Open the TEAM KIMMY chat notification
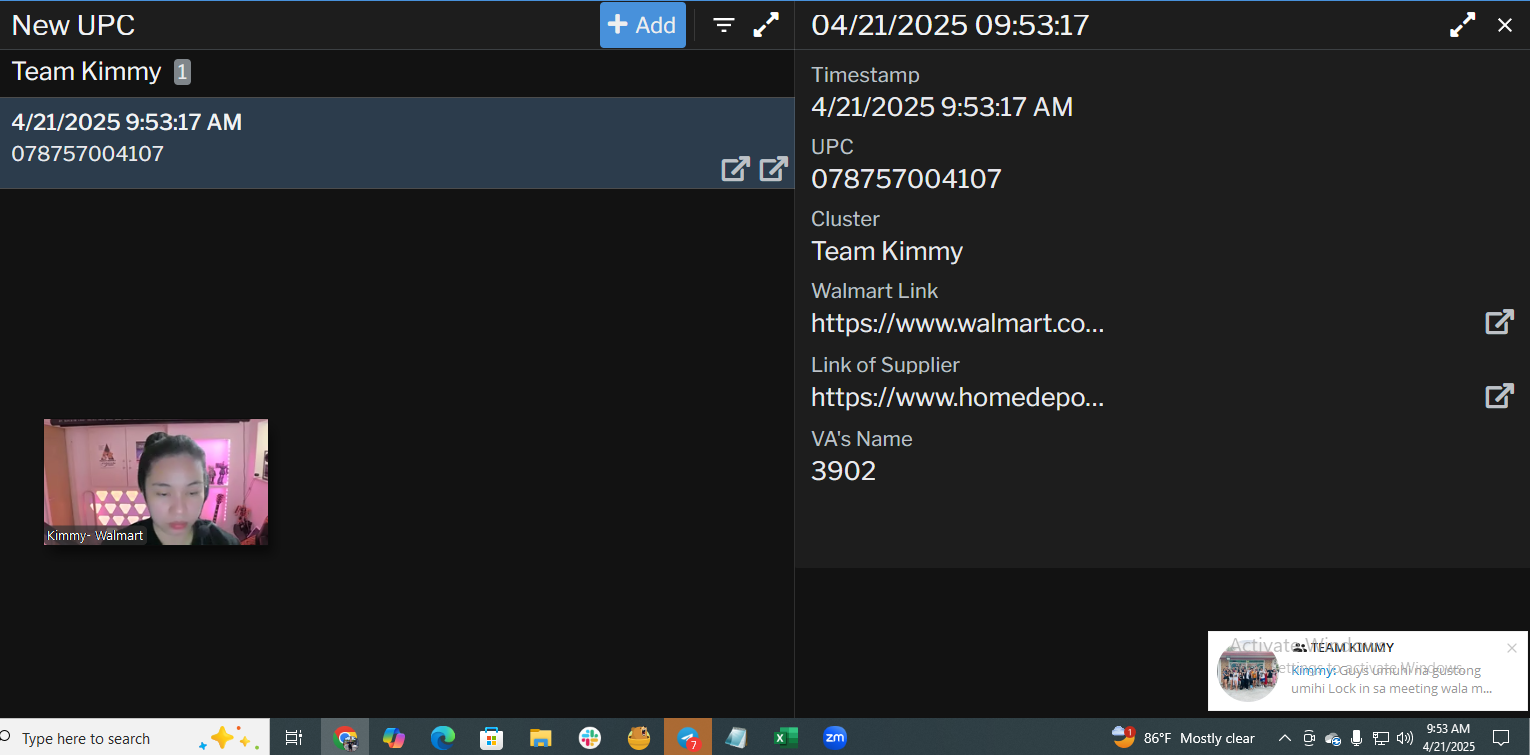The height and width of the screenshot is (755, 1530). coord(1367,671)
